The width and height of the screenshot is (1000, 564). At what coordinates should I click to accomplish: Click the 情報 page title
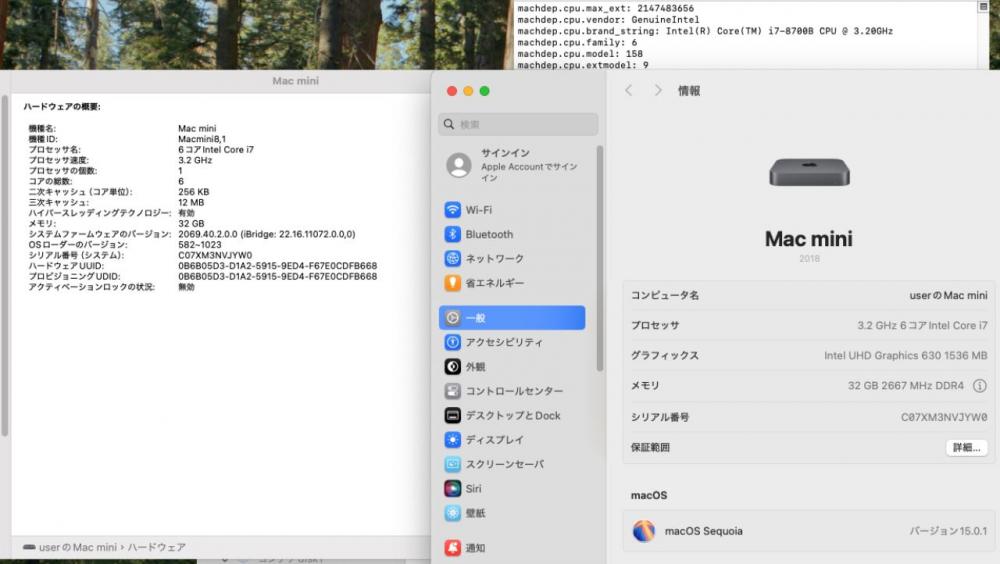tap(689, 91)
